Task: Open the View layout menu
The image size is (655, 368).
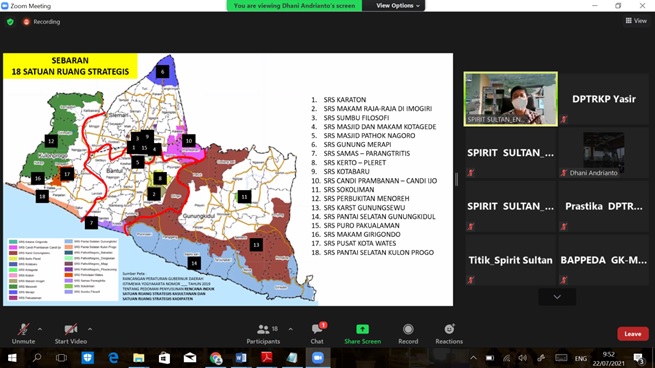Action: [x=636, y=20]
